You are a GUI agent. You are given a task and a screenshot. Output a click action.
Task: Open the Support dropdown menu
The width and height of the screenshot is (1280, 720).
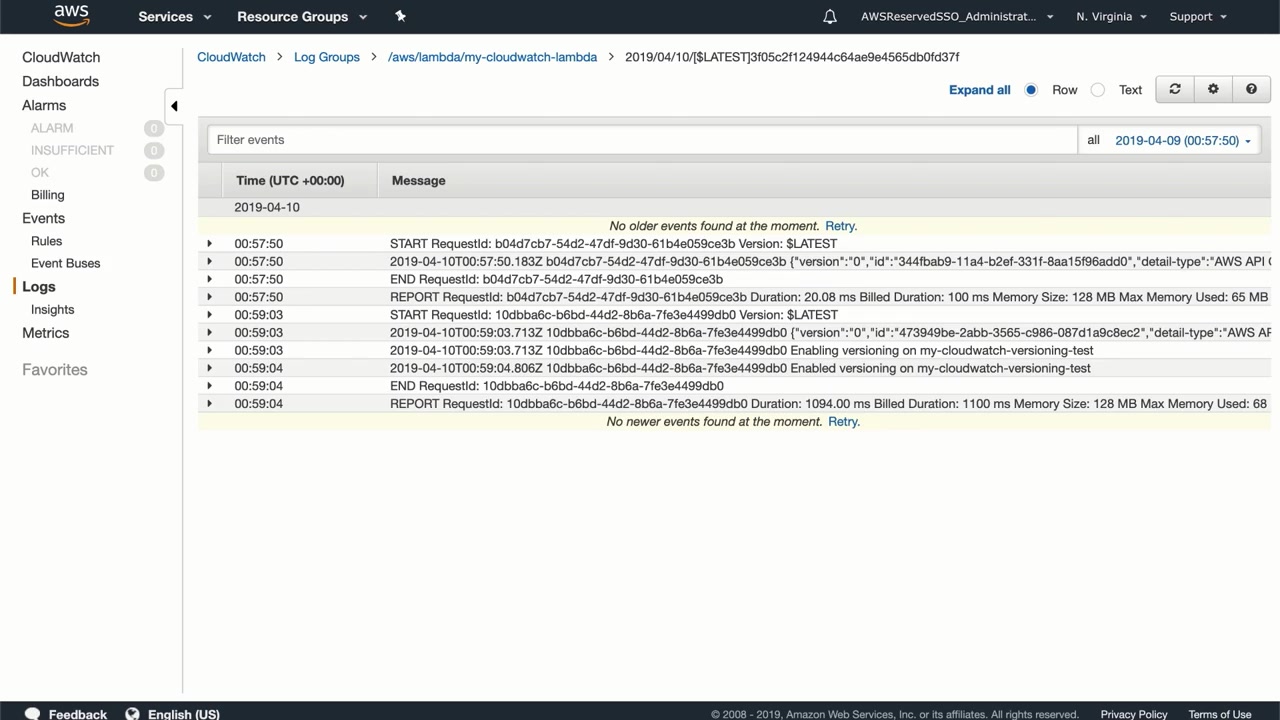point(1197,16)
